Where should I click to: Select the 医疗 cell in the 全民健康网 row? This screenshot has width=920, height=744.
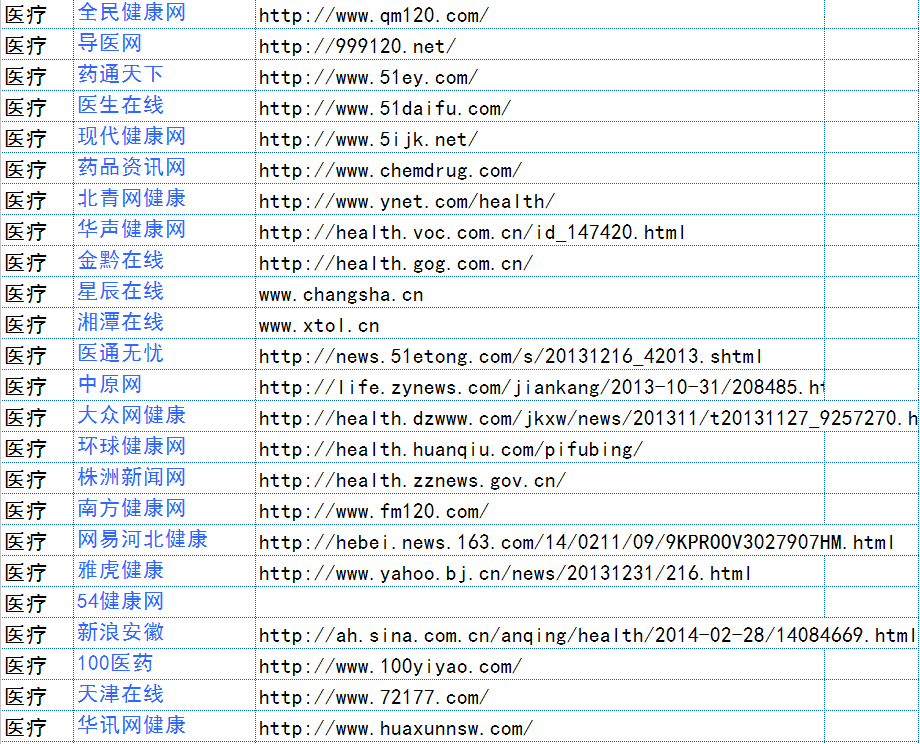37,14
